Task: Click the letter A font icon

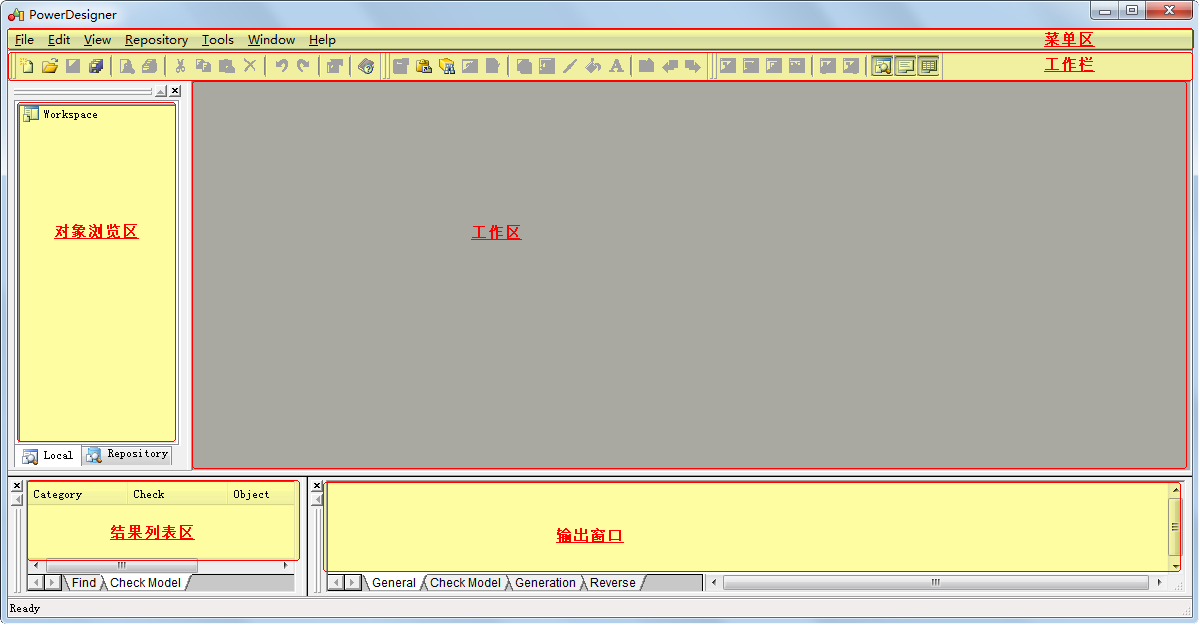Action: point(616,66)
